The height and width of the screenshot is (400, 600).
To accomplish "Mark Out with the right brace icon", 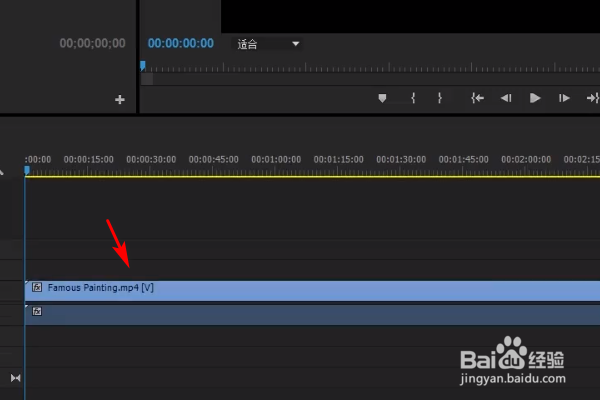I will point(440,98).
